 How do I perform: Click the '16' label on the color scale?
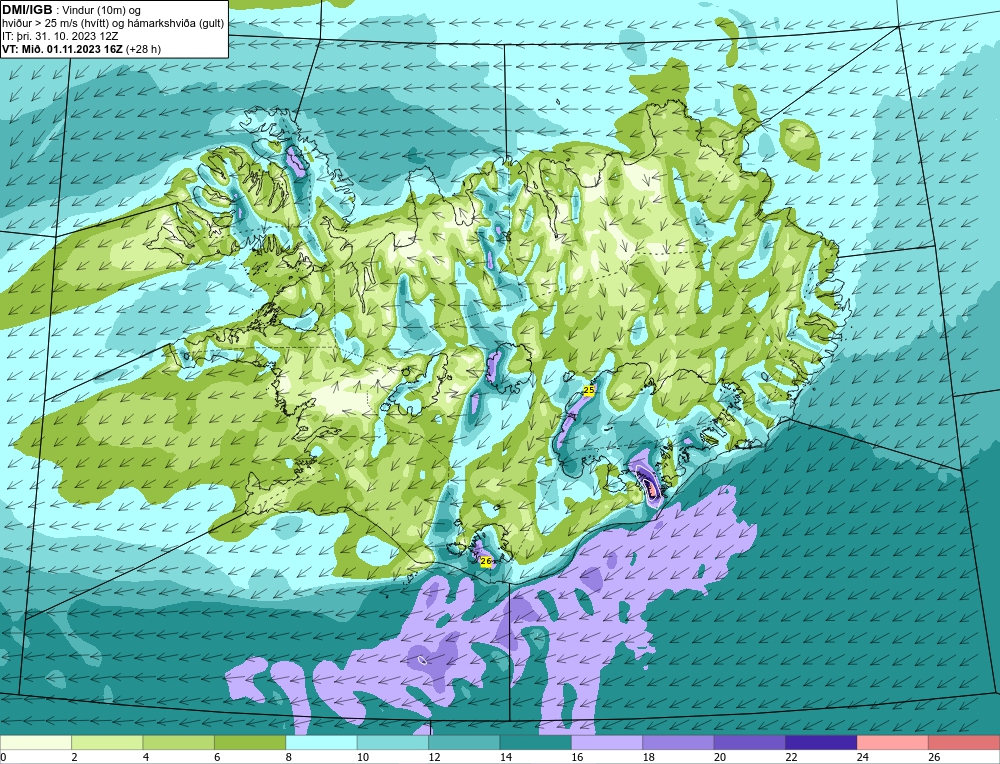[577, 757]
